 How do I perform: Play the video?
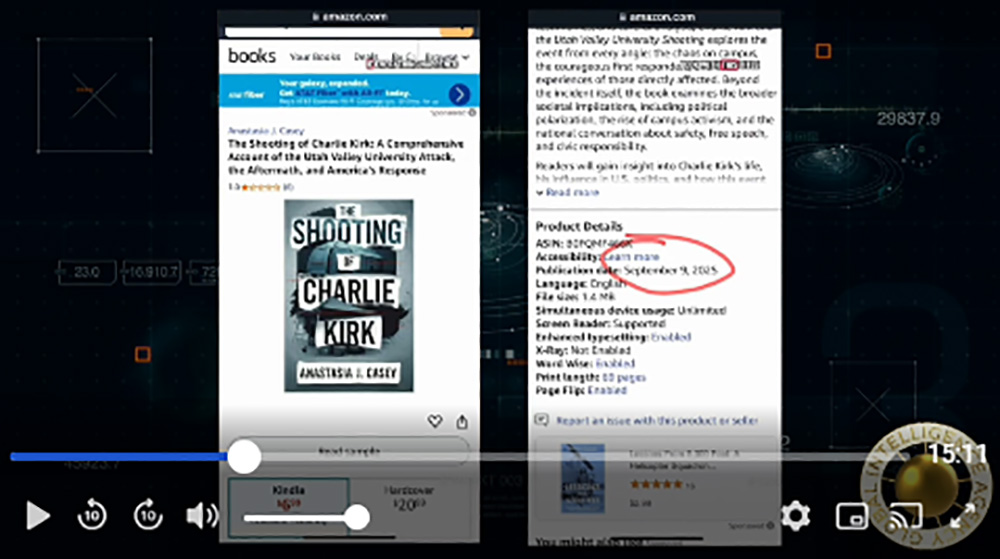pyautogui.click(x=38, y=516)
